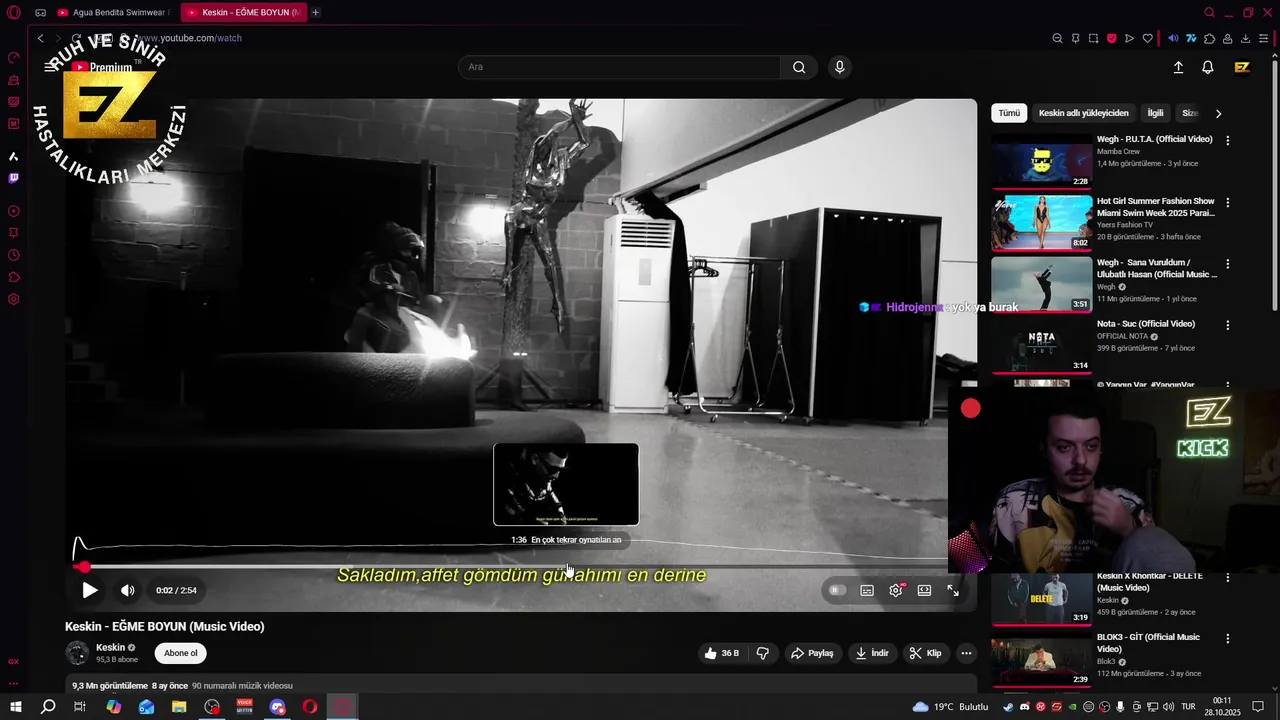Open options menu for Wegh - Sana Vuruldum
Viewport: 1280px width, 720px height.
click(1228, 264)
